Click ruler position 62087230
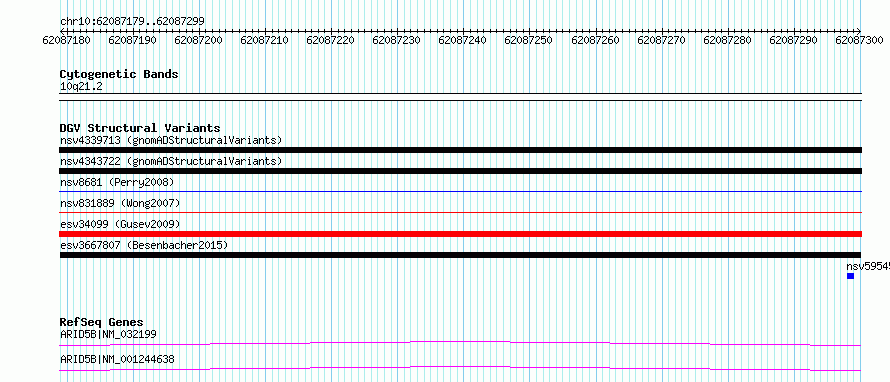890x382 pixels. click(396, 40)
